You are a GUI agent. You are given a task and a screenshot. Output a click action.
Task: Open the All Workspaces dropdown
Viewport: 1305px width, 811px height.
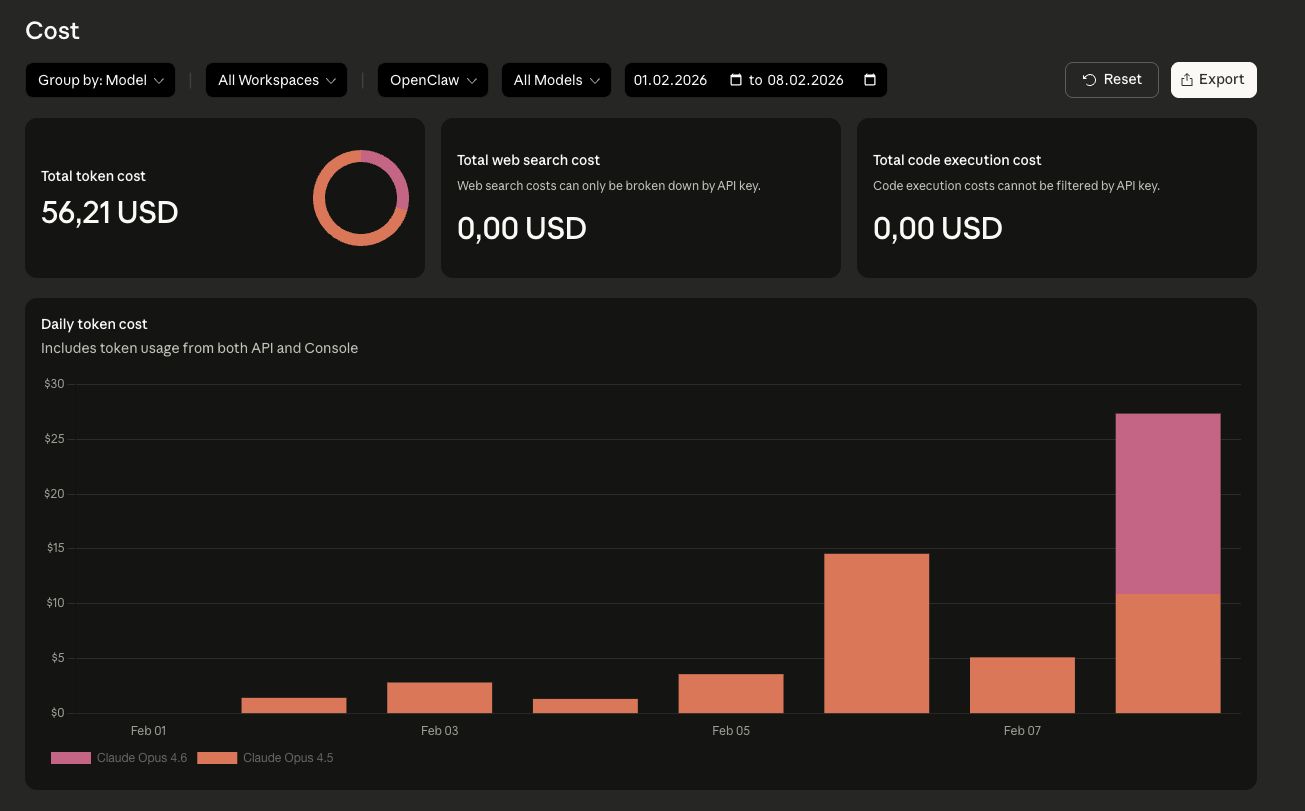coord(276,80)
